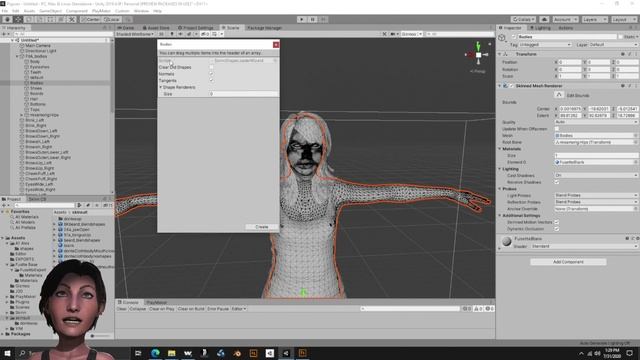Toggle scene lighting bulb icon
Image resolution: width=640 pixels, height=360 pixels.
tap(172, 34)
